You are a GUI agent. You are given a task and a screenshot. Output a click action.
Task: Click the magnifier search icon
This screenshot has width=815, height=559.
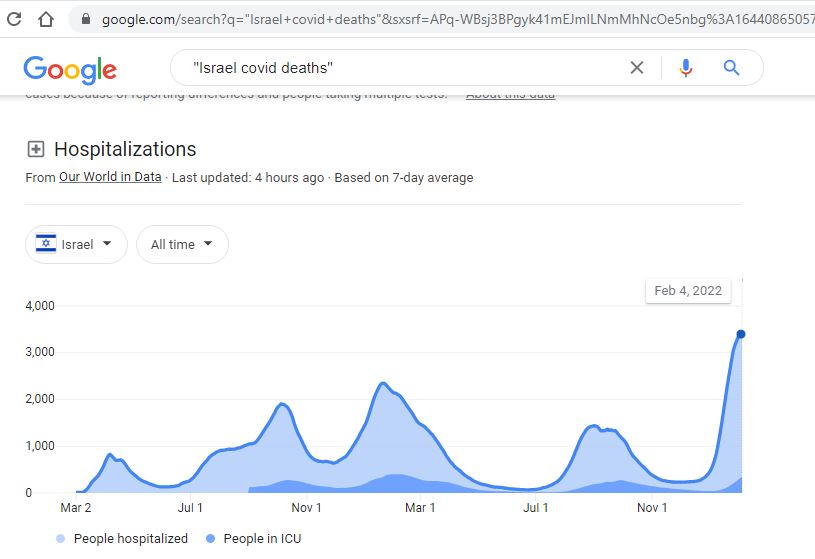pyautogui.click(x=731, y=68)
